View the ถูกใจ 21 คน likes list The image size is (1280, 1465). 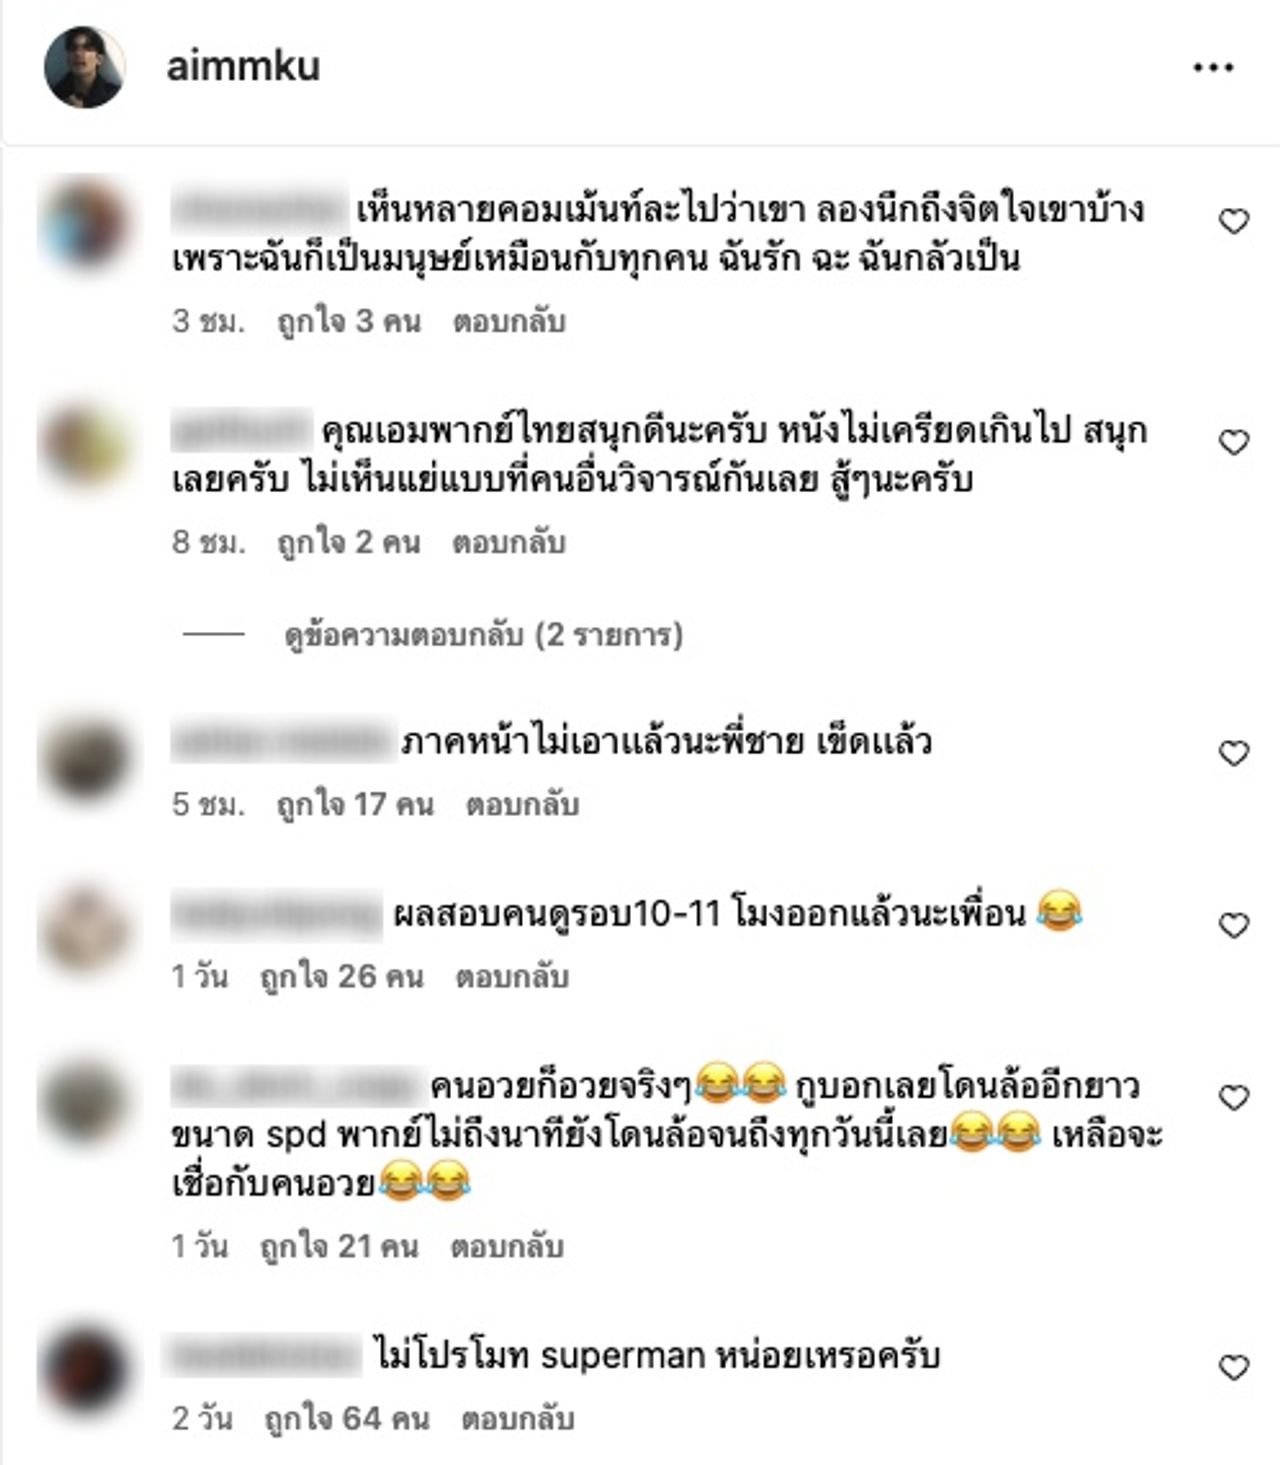tap(338, 1247)
